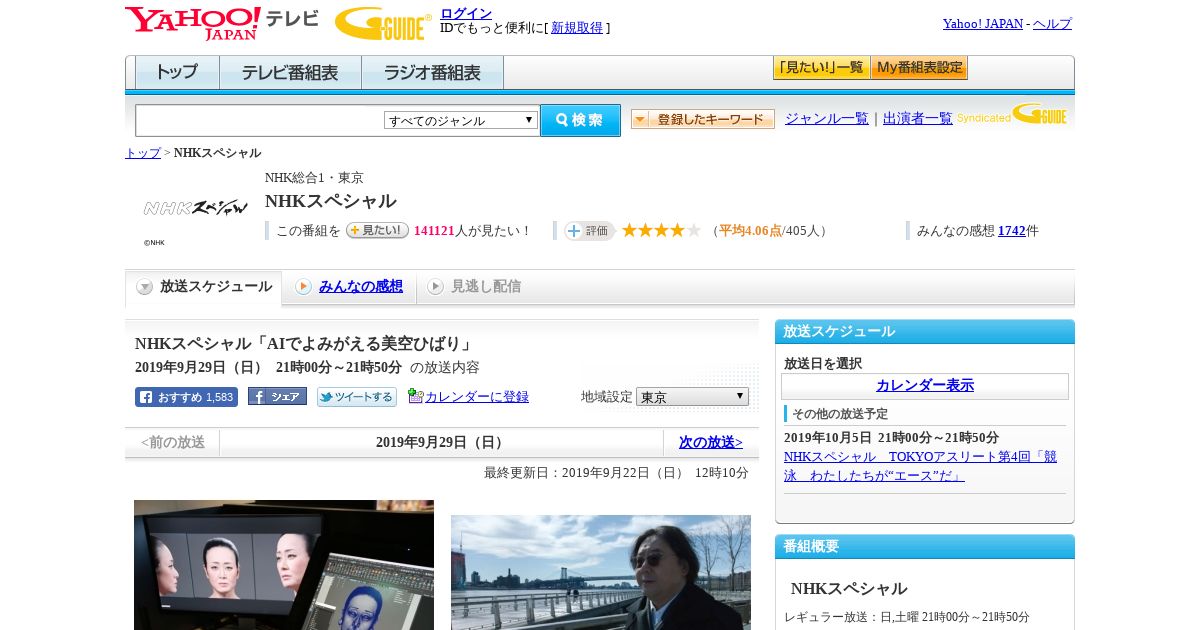Open ジャンル一覧 link

pos(826,118)
